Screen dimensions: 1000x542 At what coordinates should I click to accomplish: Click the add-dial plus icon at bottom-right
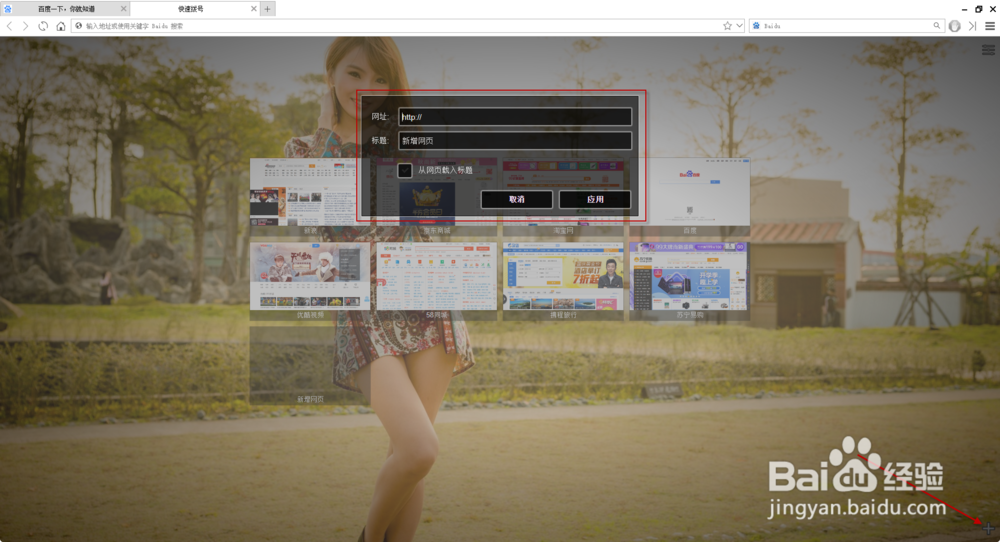988,528
